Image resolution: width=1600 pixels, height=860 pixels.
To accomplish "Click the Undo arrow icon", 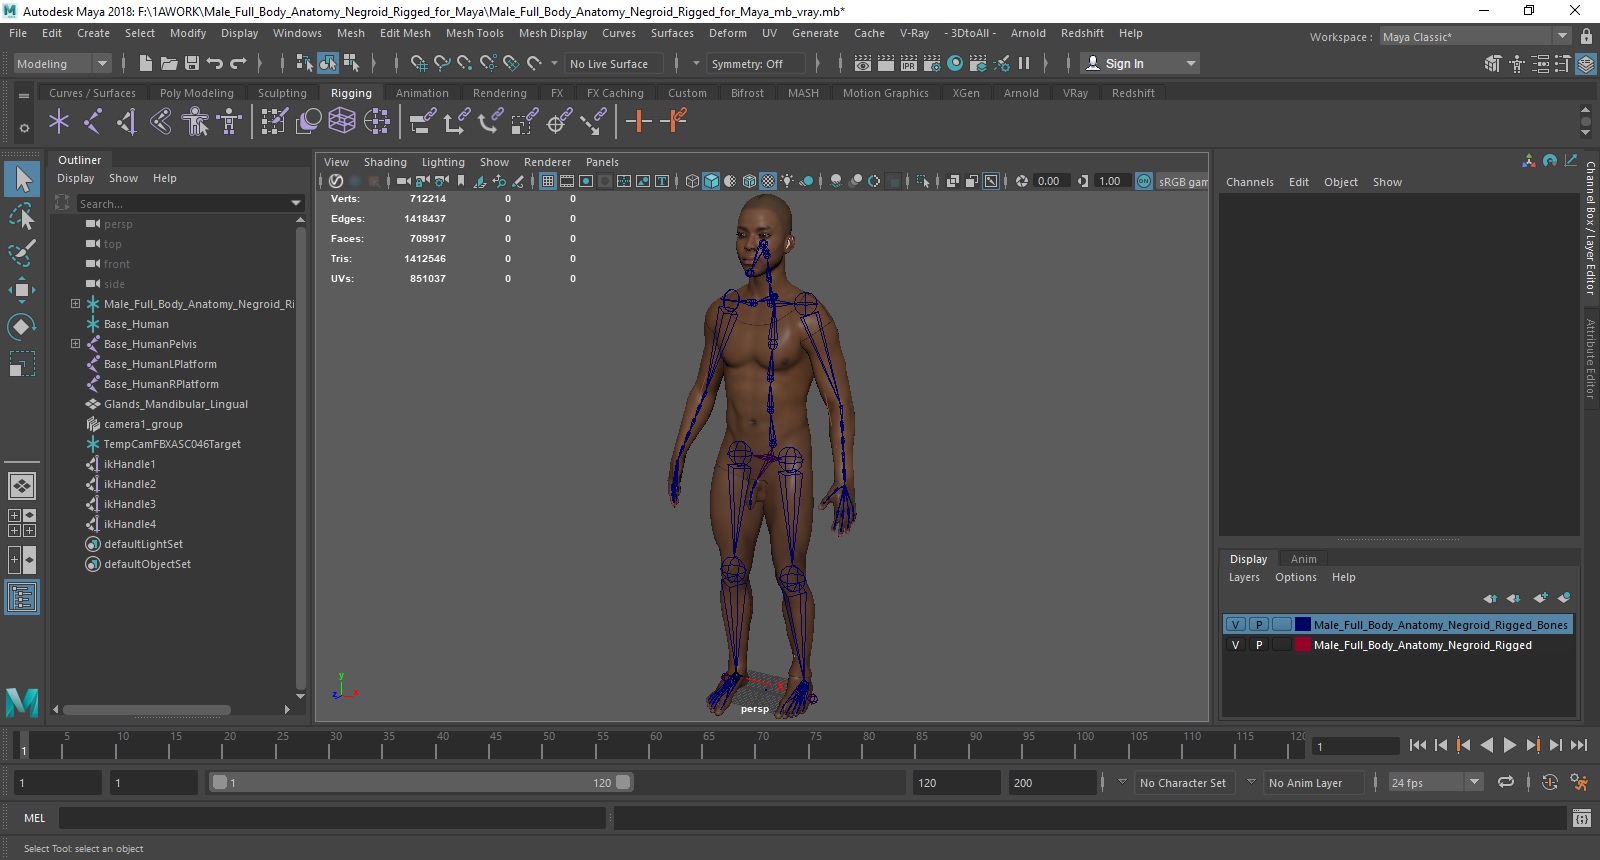I will pos(214,63).
